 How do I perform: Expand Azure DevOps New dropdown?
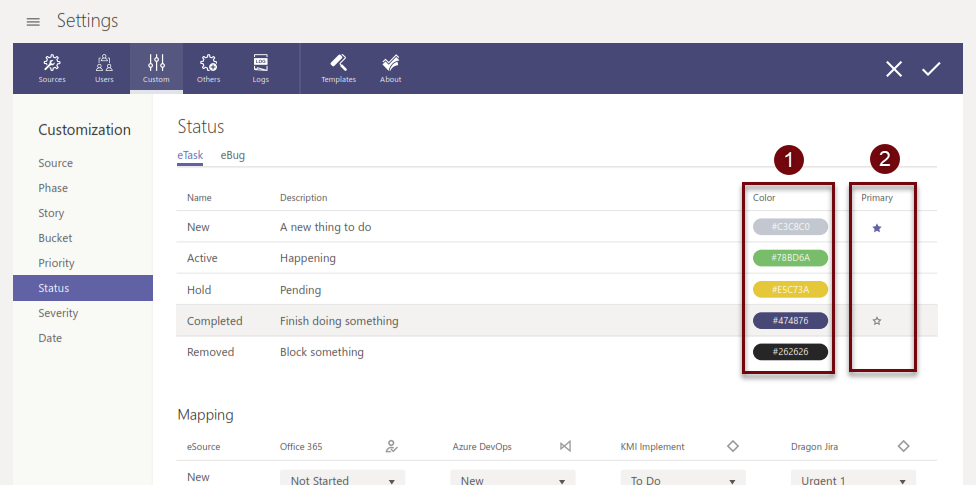click(x=512, y=480)
